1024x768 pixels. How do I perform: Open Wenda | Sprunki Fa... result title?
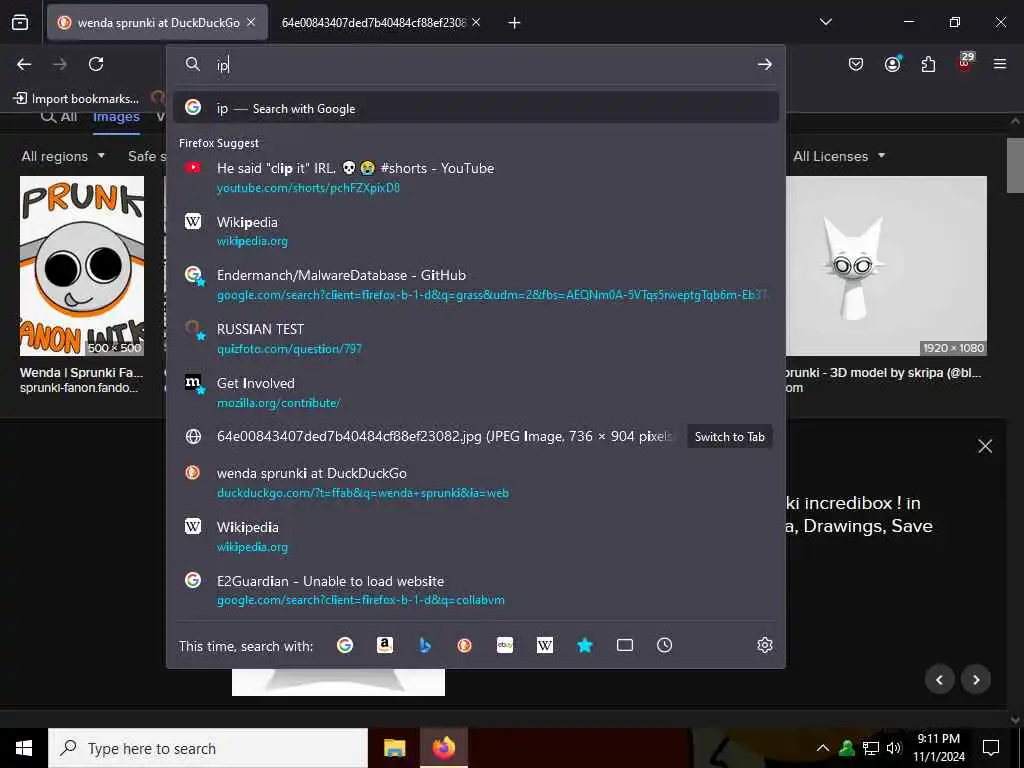[81, 372]
